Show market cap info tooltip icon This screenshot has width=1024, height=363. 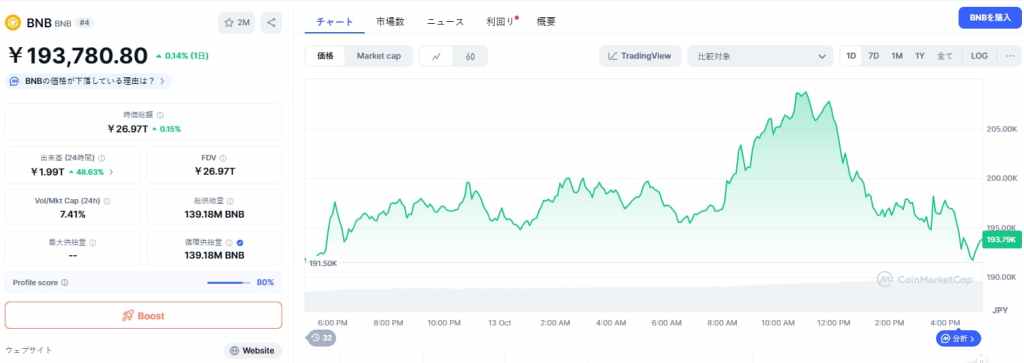[161, 115]
